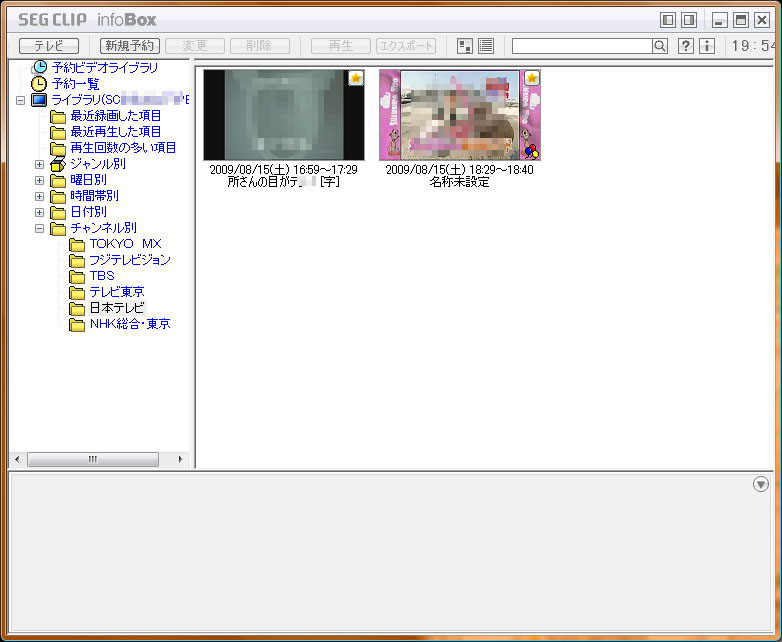Collapse the detail pane with round arrow
The image size is (782, 642).
click(x=761, y=484)
